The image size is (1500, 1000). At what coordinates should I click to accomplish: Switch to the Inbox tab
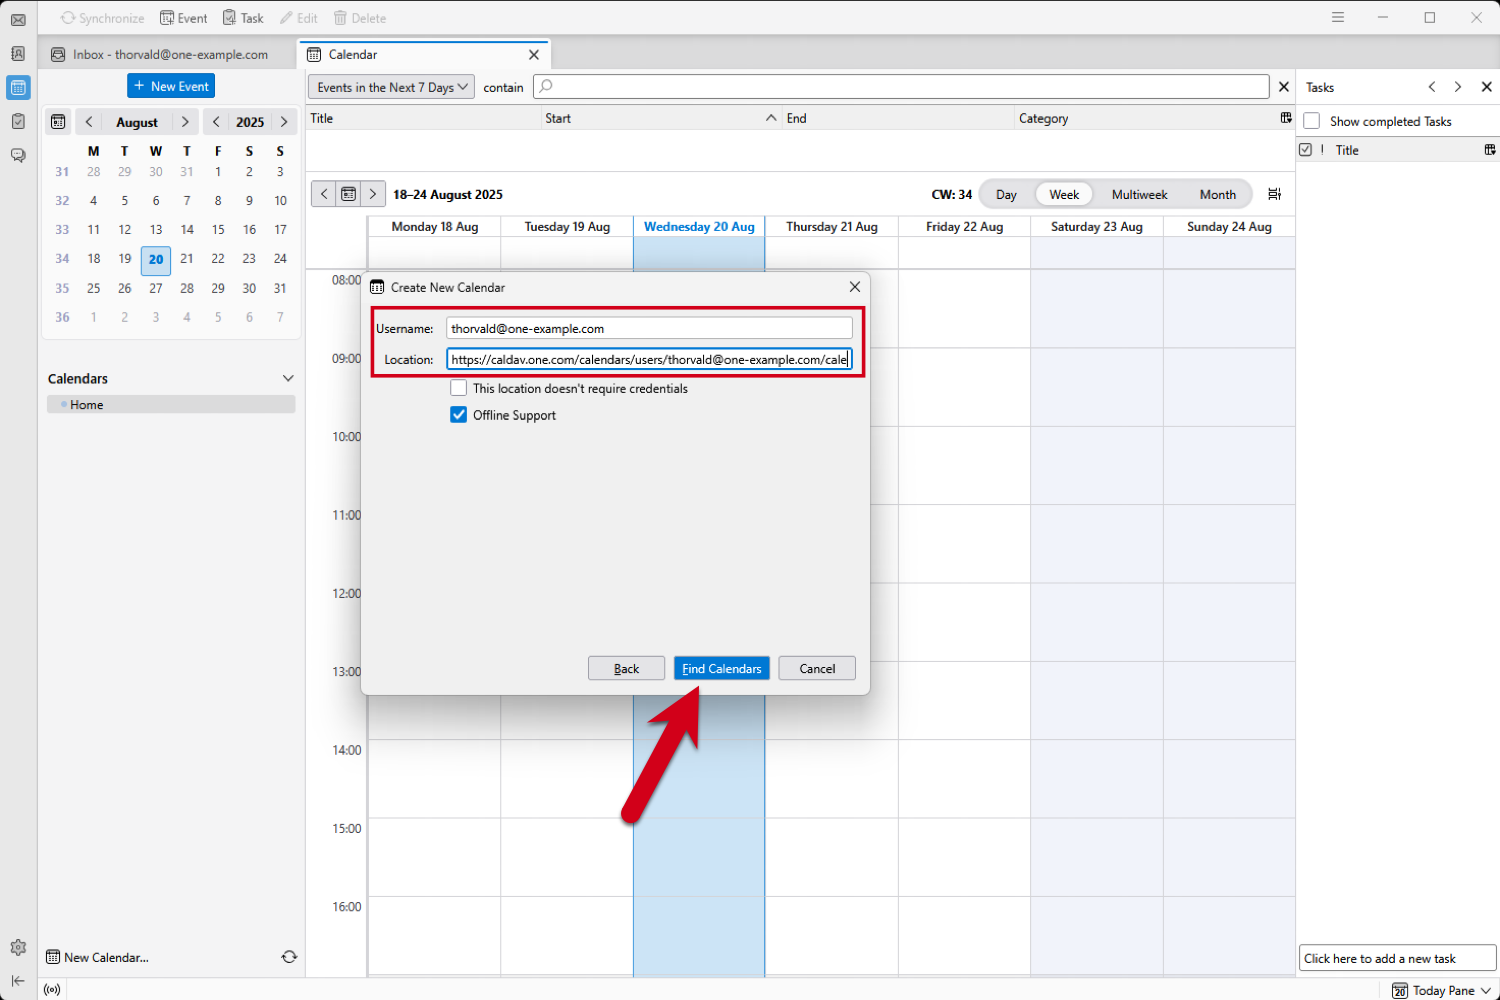[x=170, y=54]
